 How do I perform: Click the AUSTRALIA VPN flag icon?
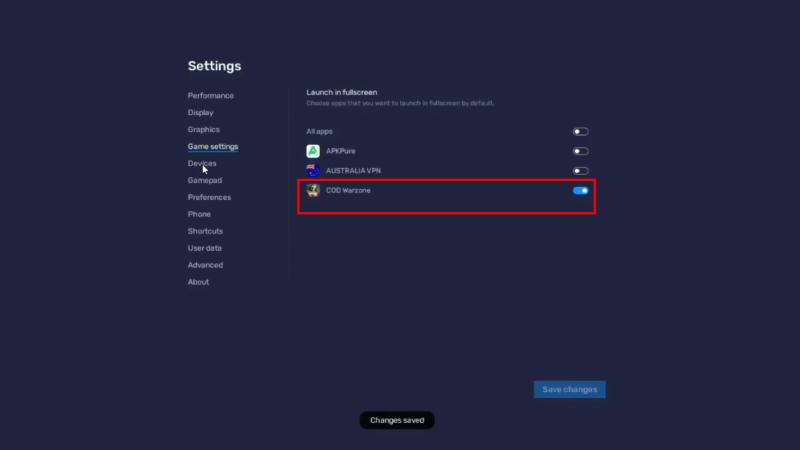coord(313,170)
